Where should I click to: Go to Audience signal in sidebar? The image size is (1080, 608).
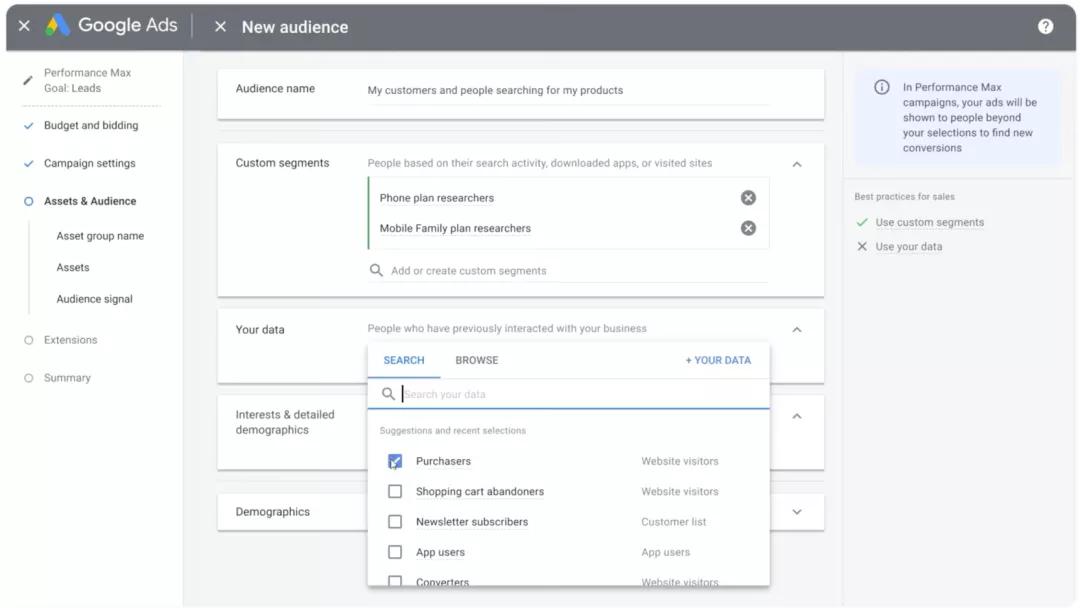[94, 299]
